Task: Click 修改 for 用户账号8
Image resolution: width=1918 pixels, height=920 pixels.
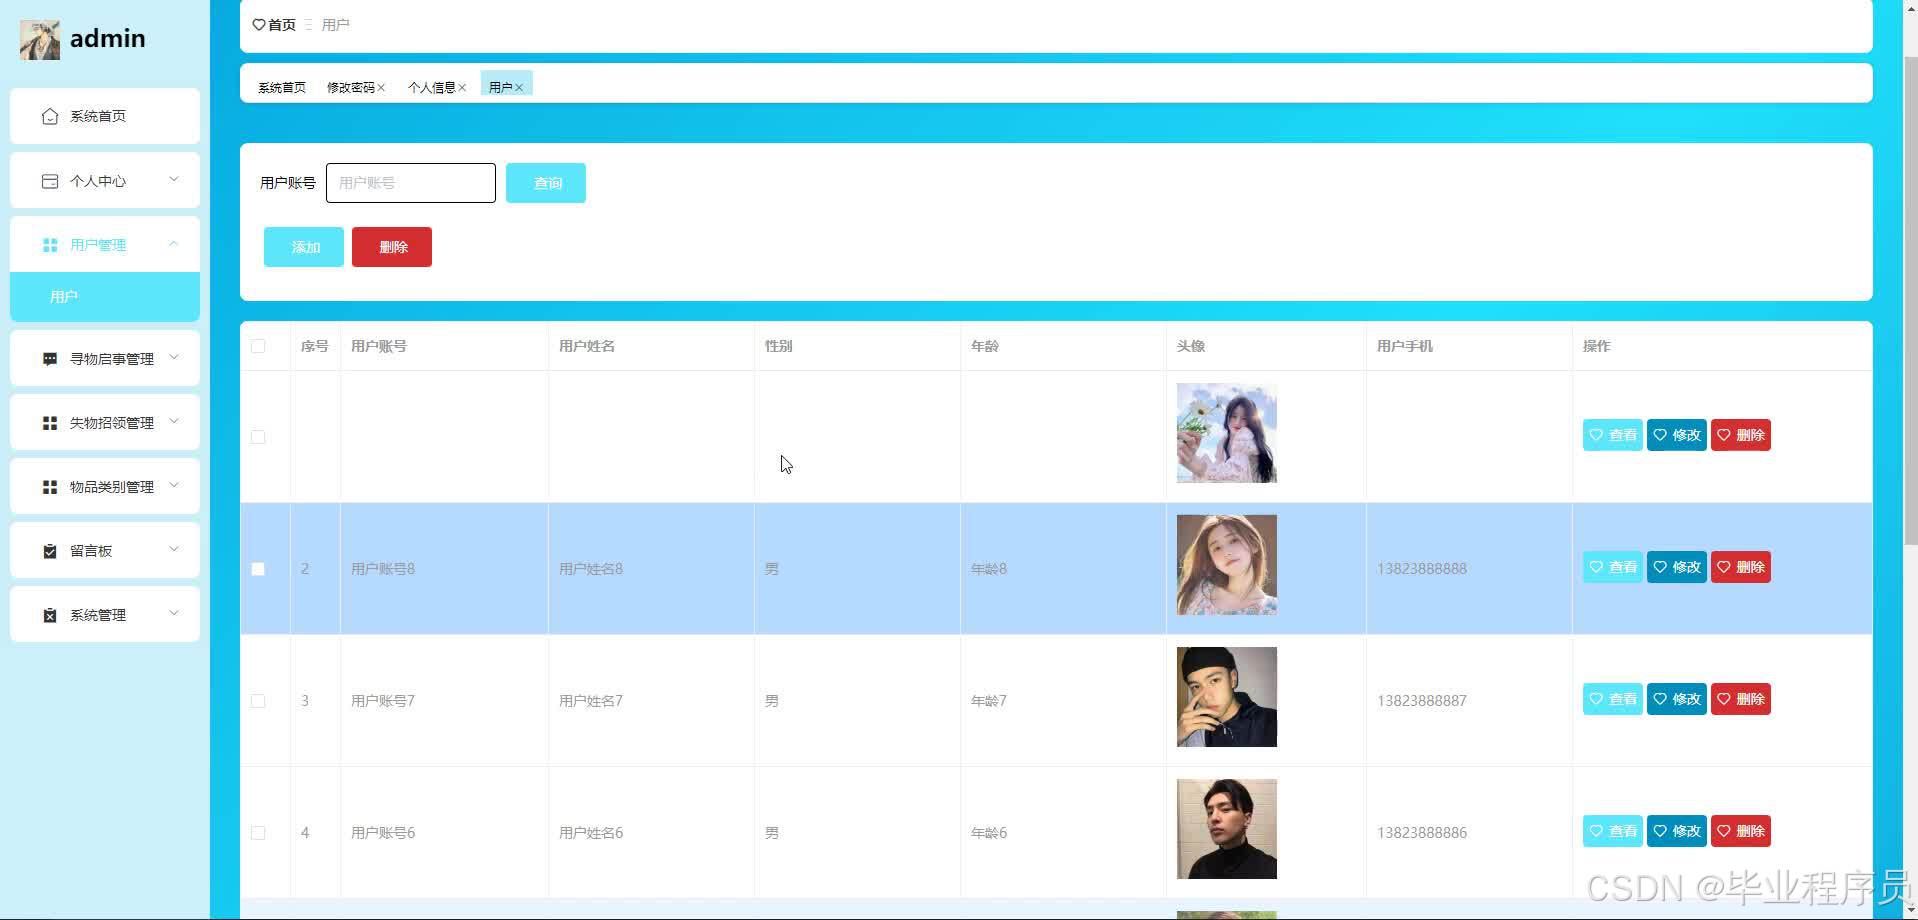Action: [1677, 567]
